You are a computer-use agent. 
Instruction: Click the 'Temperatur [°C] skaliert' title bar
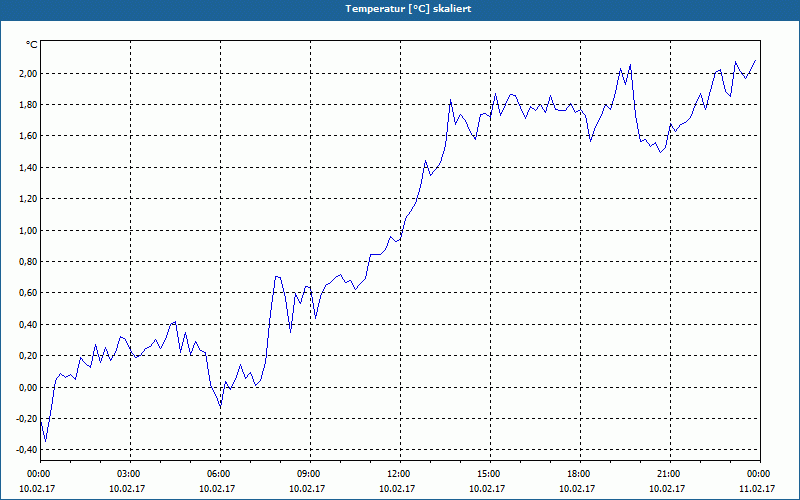point(400,9)
